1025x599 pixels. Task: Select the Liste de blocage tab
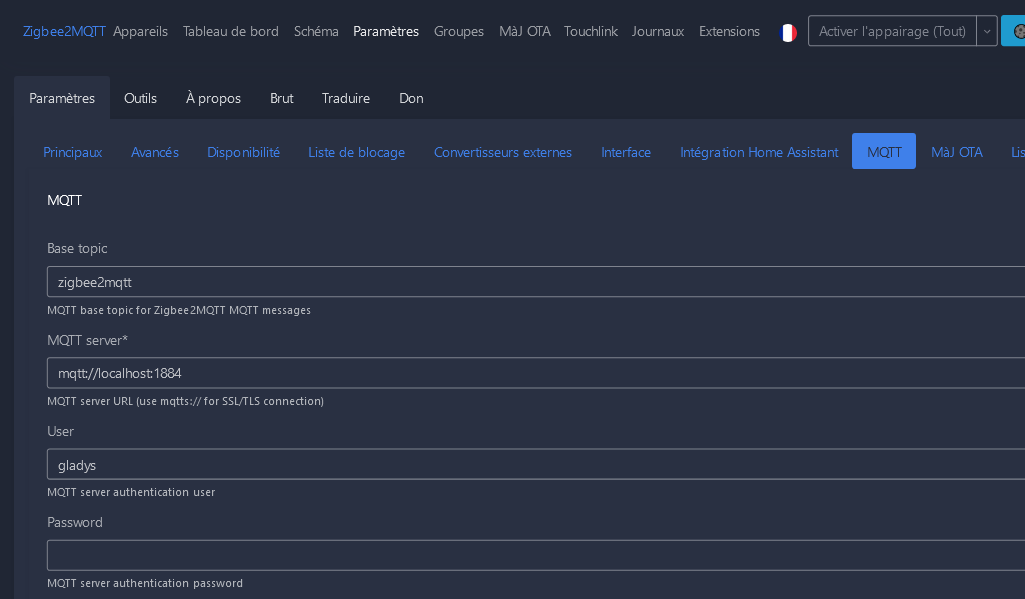[x=357, y=152]
